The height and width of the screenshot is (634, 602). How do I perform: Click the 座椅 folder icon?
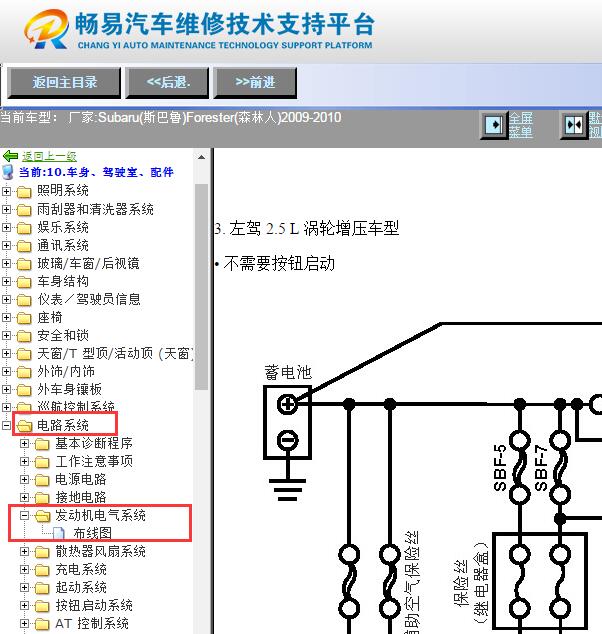(x=24, y=318)
